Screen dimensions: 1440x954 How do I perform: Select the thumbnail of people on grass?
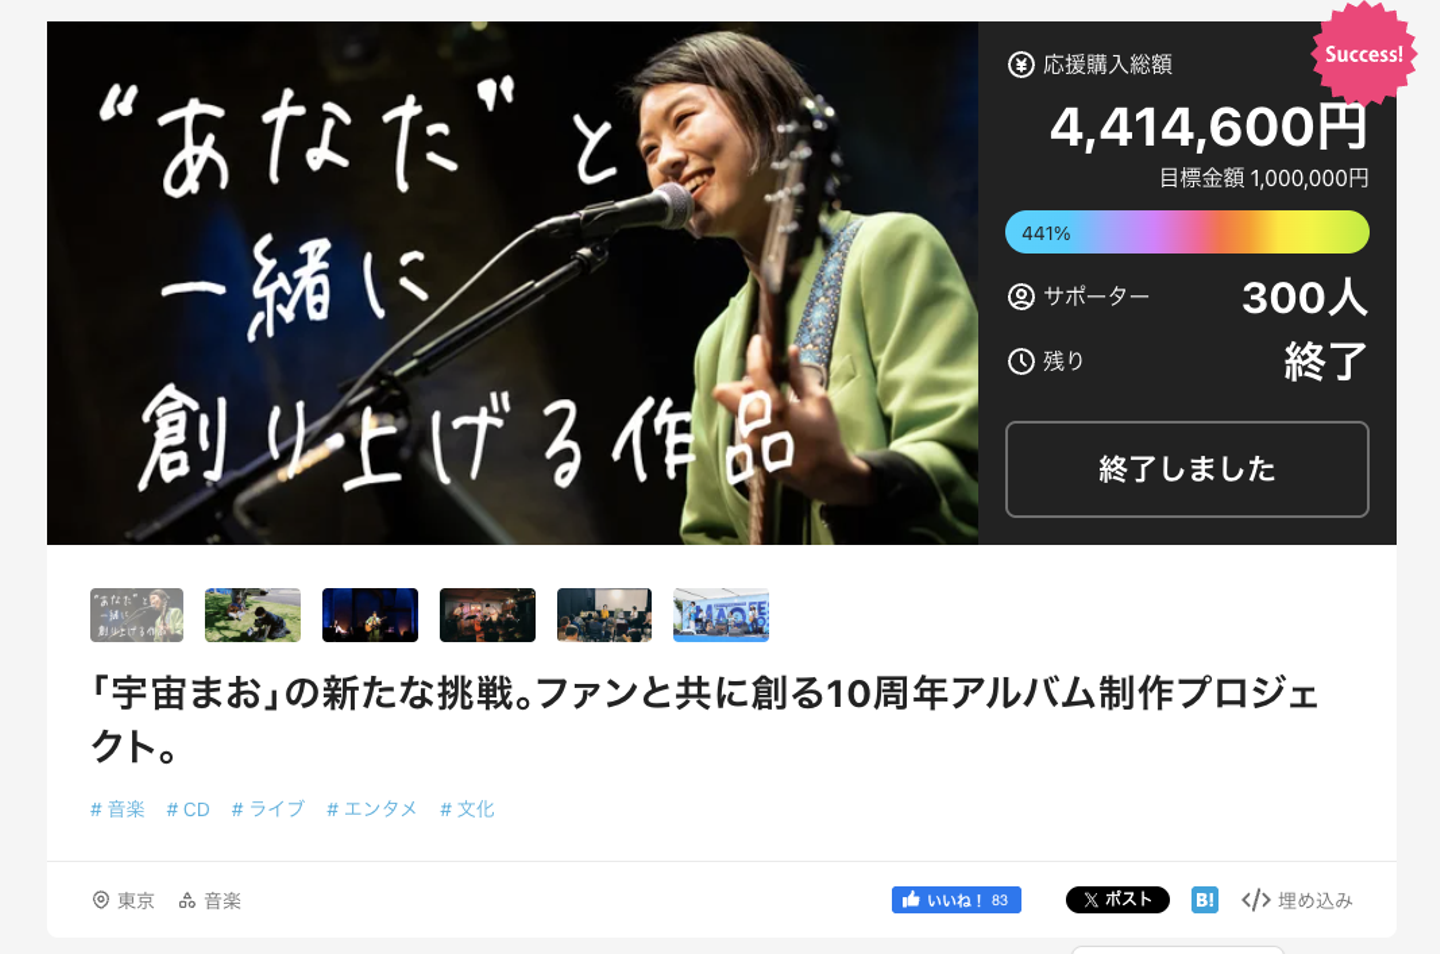click(253, 615)
